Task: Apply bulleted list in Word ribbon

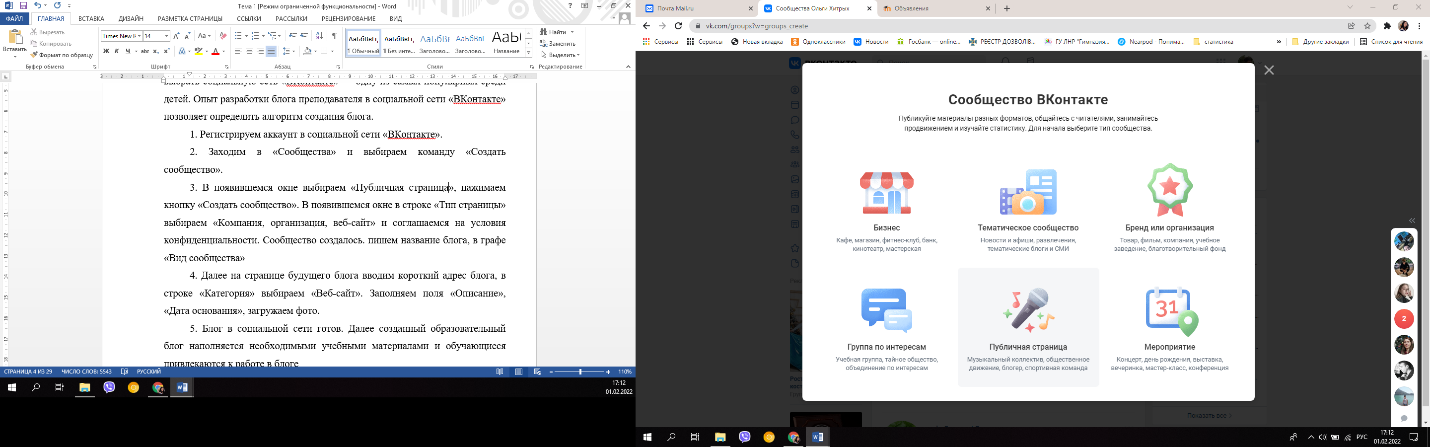Action: 238,36
